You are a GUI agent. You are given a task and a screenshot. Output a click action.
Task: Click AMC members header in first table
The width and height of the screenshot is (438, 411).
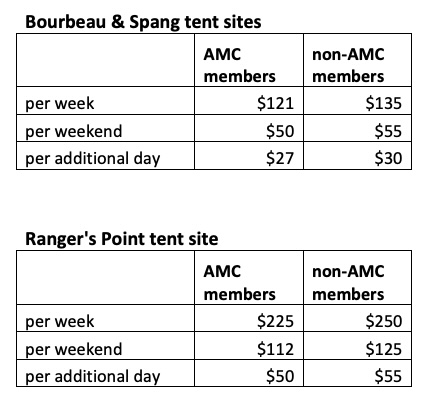[x=239, y=65]
